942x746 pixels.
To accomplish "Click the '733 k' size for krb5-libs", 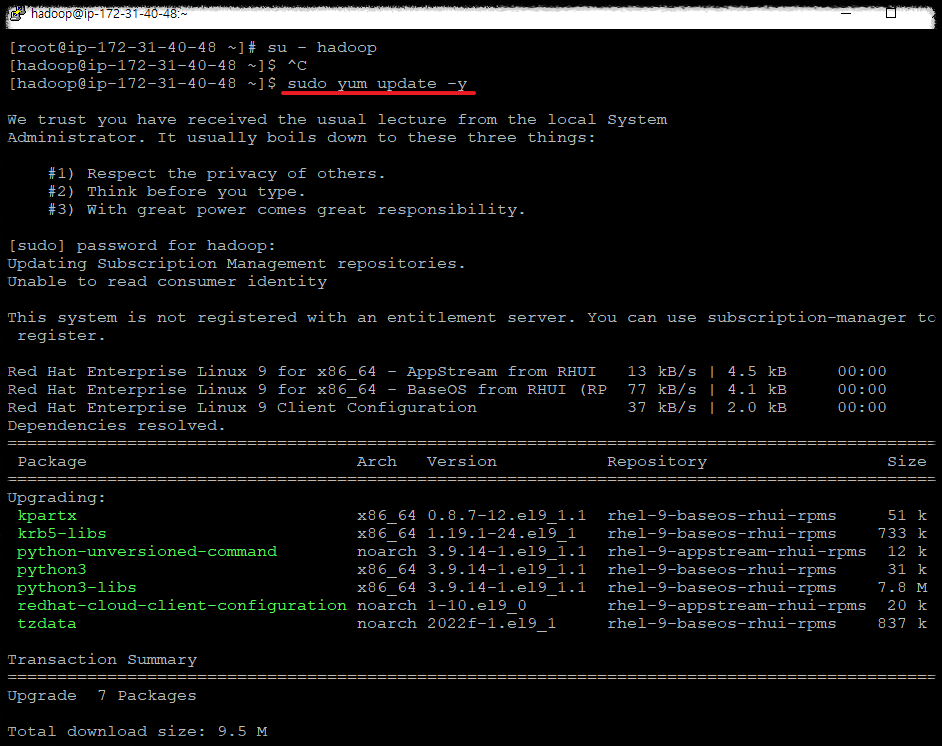I will click(902, 534).
